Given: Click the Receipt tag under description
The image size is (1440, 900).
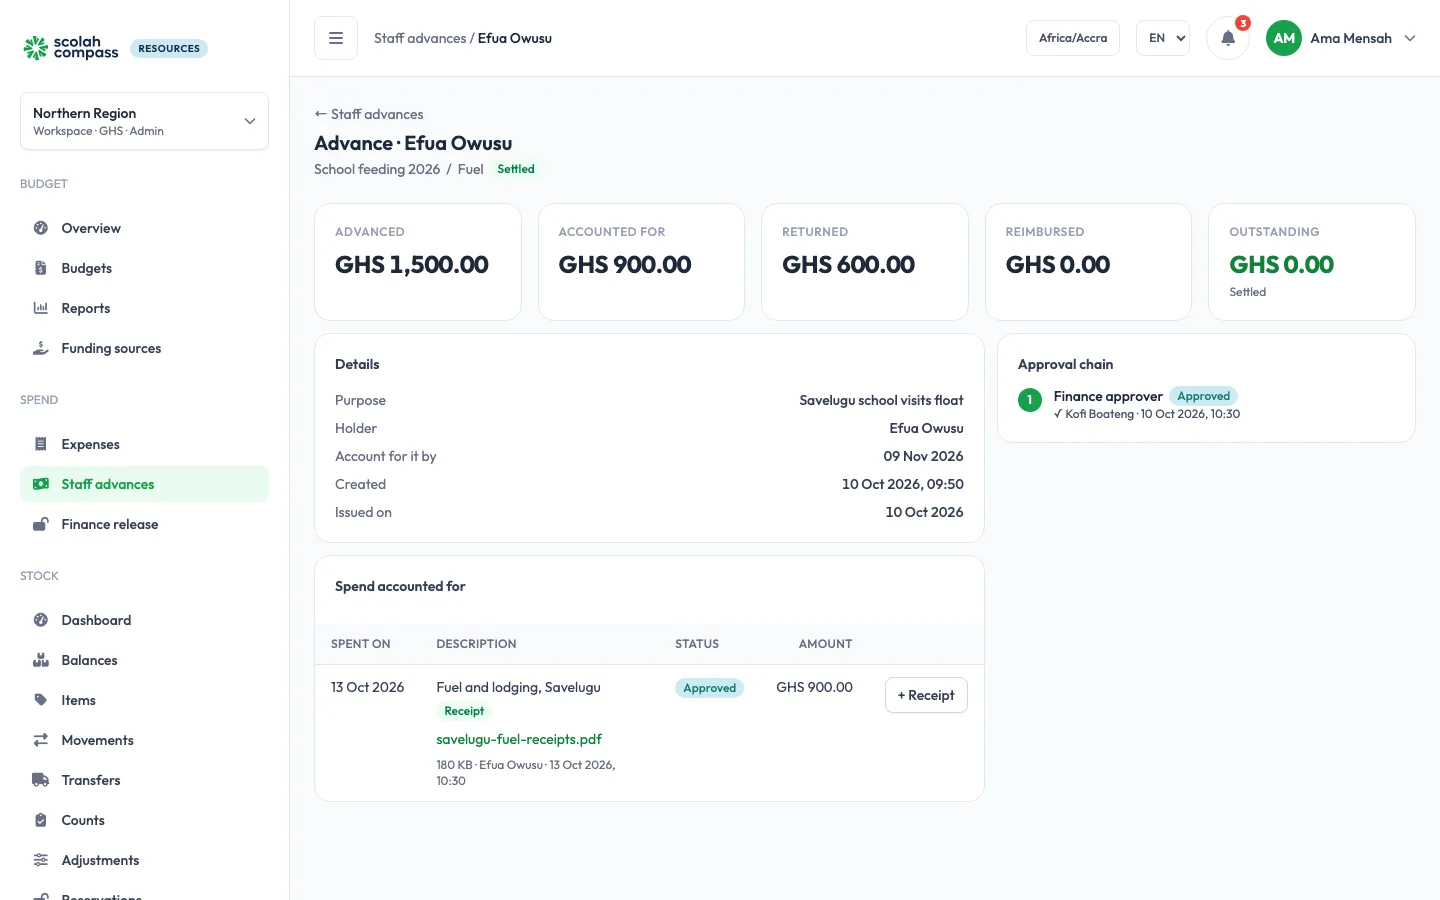Looking at the screenshot, I should click(464, 711).
